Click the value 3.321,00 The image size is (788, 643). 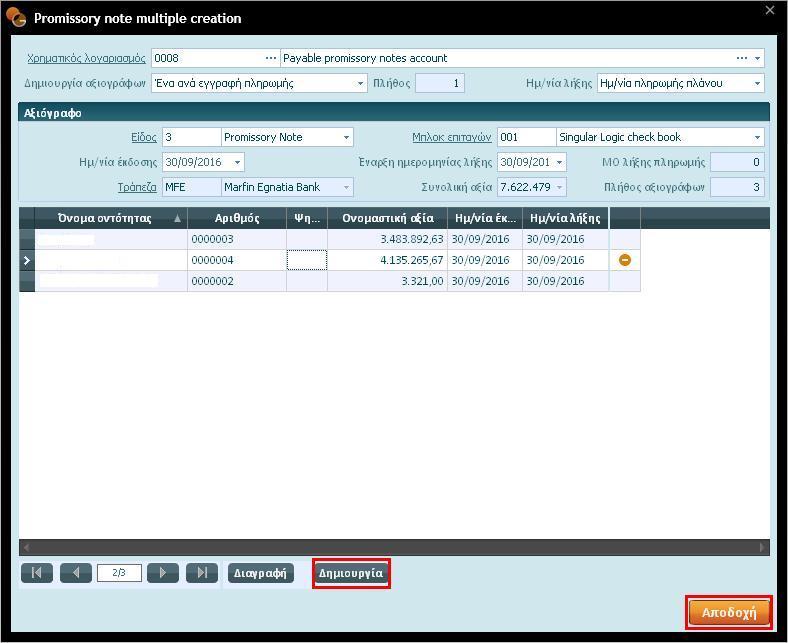[422, 282]
